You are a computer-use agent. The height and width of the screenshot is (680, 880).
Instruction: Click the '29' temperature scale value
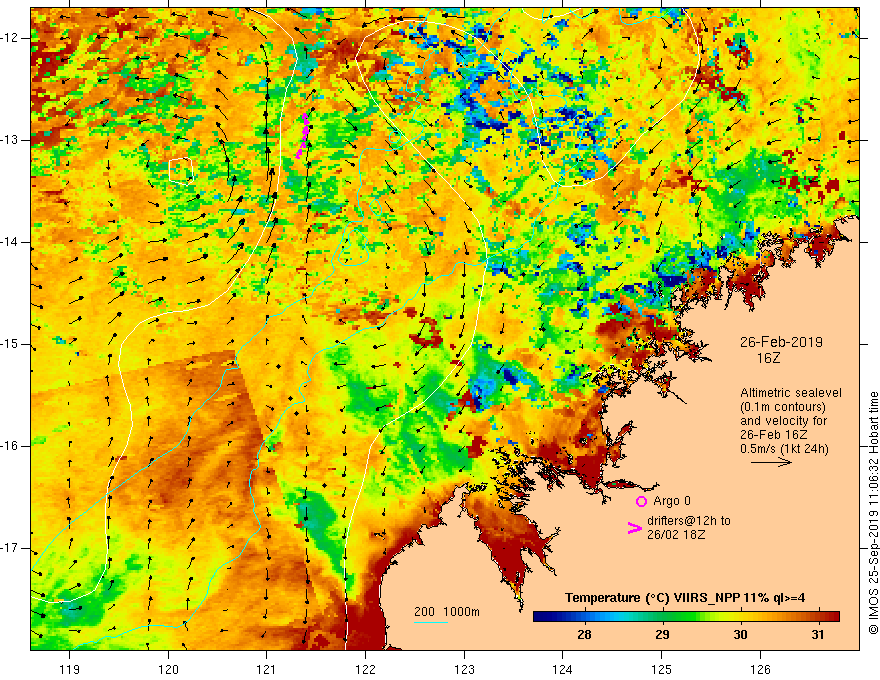pos(662,634)
